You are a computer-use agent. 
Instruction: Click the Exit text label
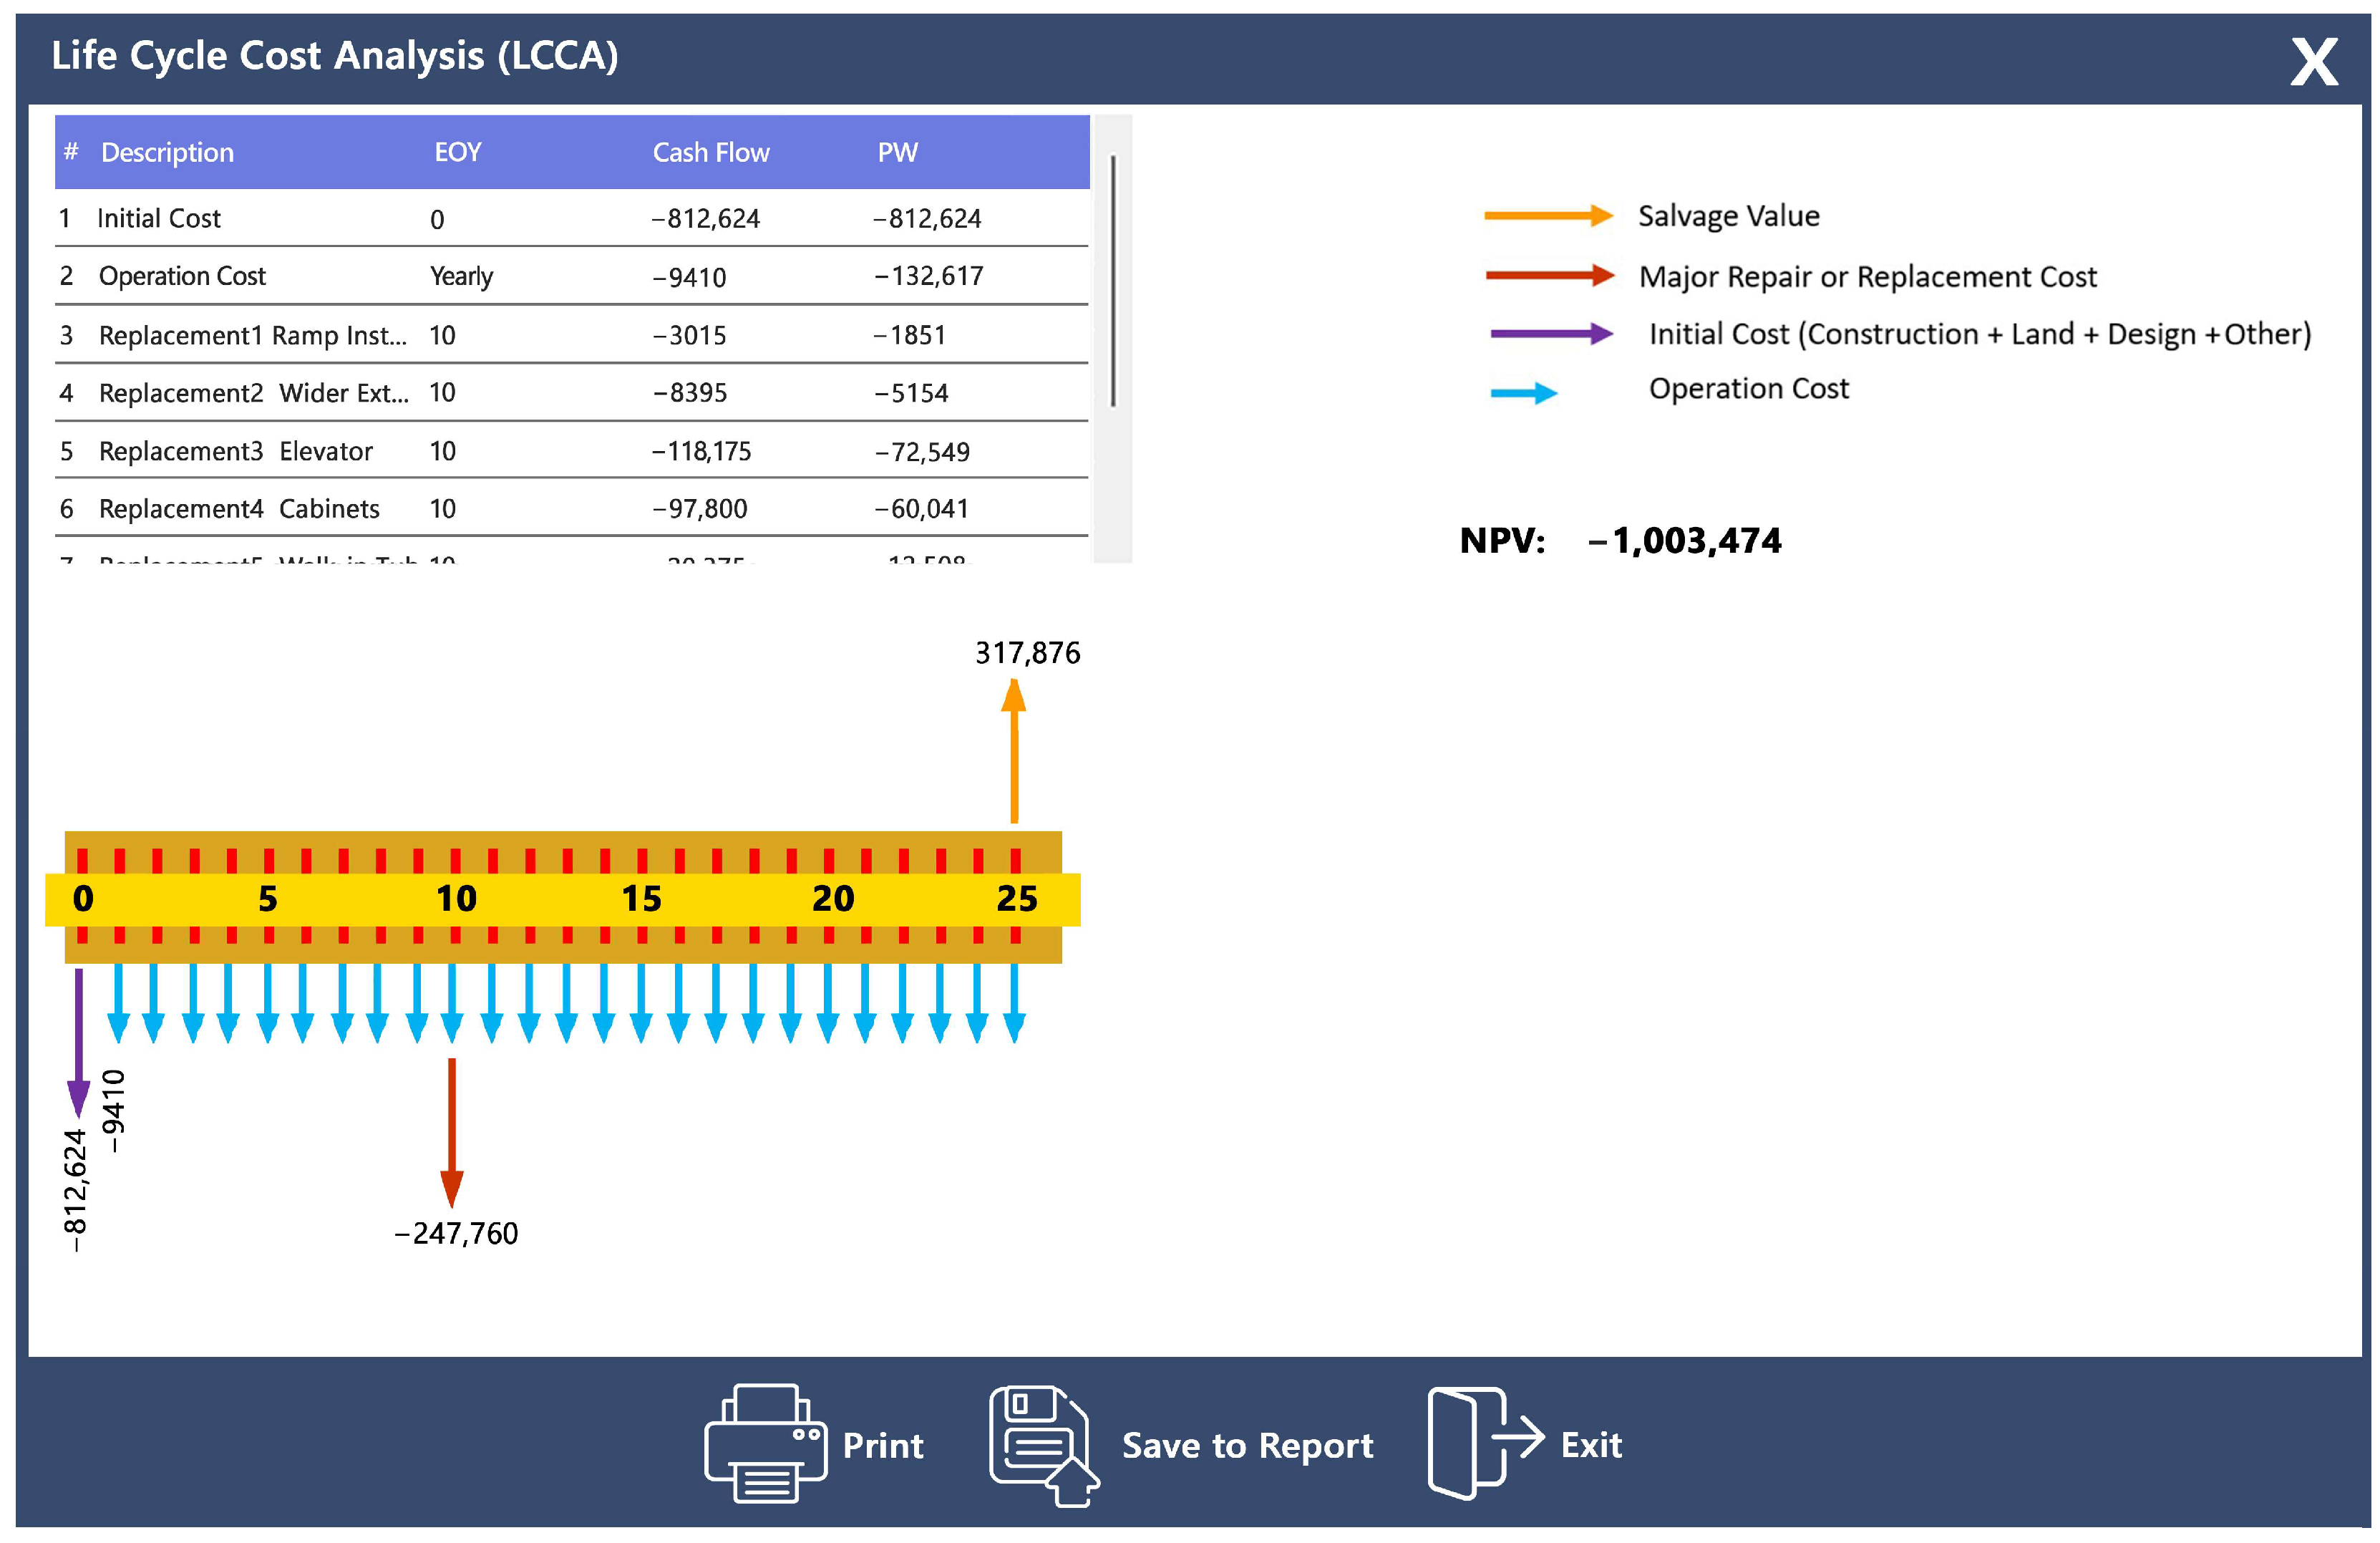(1591, 1445)
